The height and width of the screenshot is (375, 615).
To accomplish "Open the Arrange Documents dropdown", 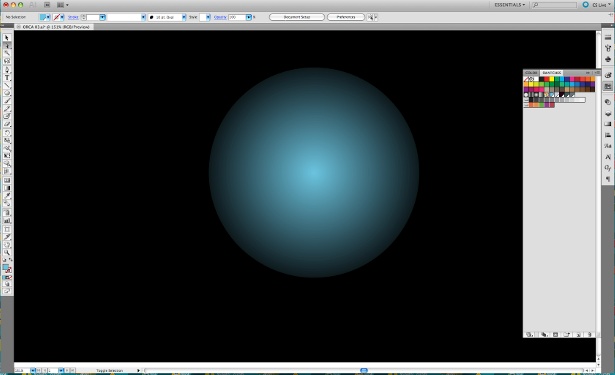I will (x=62, y=5).
